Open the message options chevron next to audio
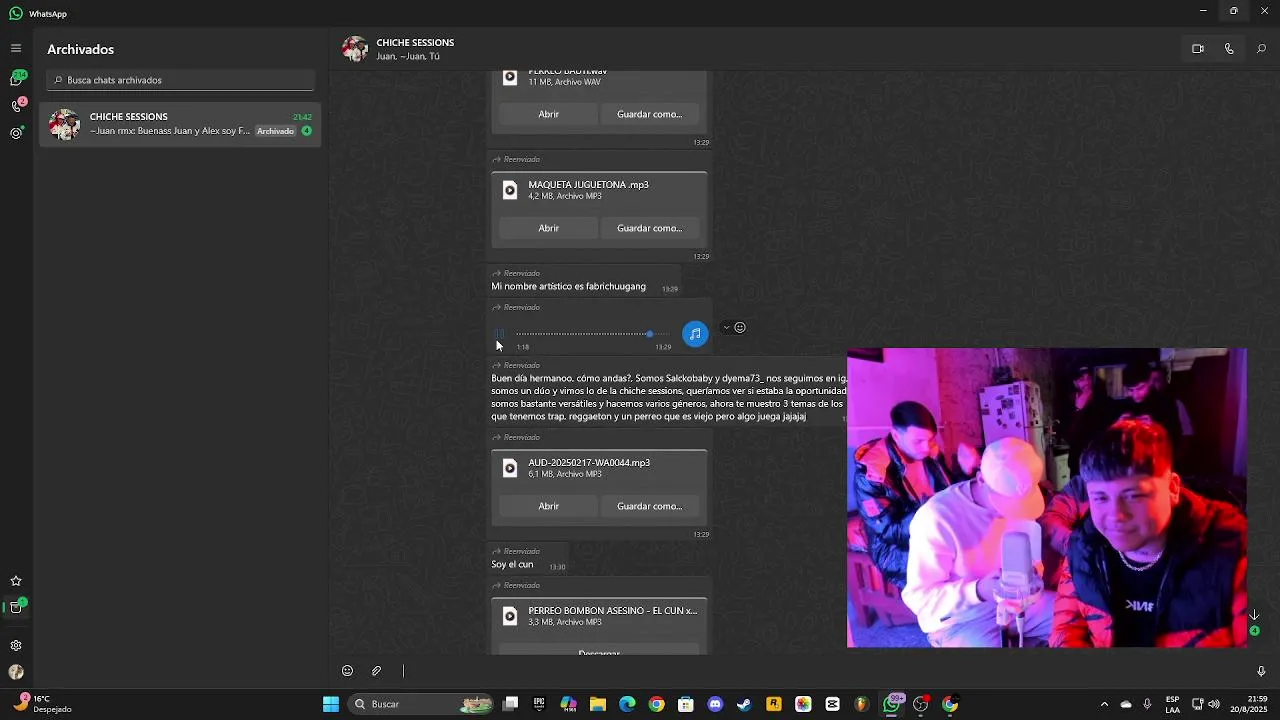This screenshot has width=1280, height=720. [x=726, y=327]
